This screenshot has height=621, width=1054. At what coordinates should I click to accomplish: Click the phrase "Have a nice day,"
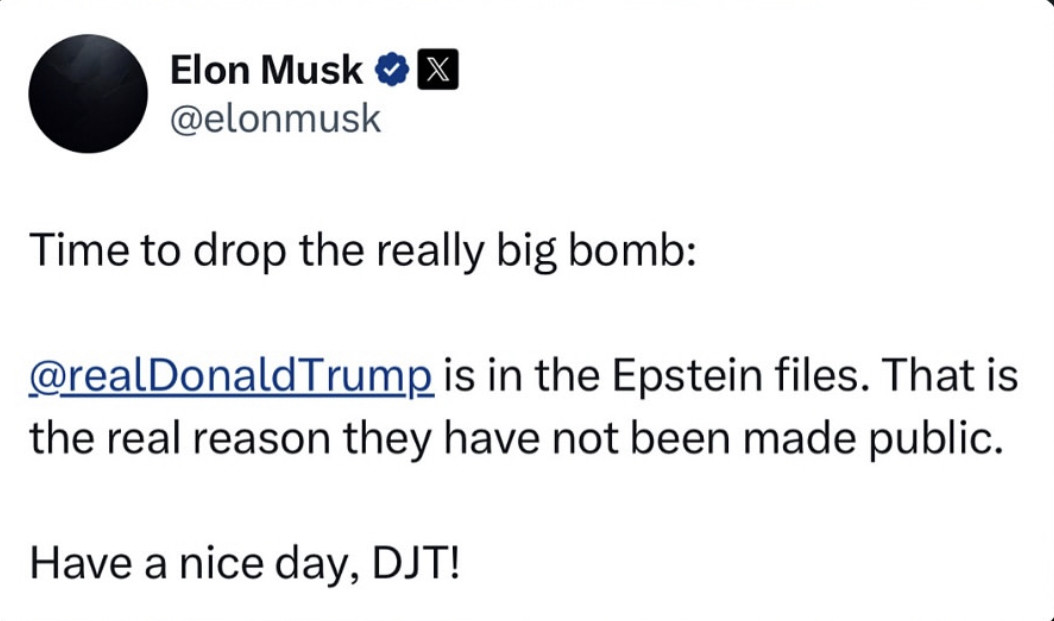click(x=196, y=566)
